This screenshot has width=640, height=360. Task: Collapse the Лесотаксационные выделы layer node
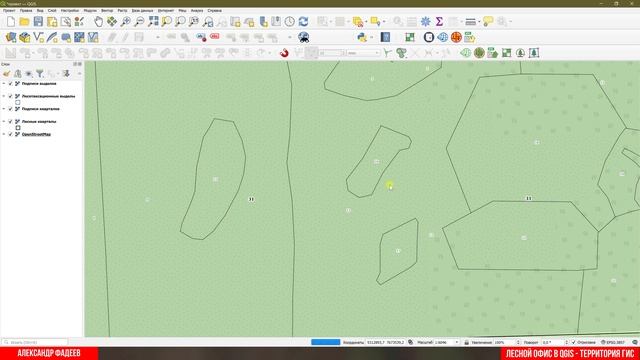pos(4,96)
